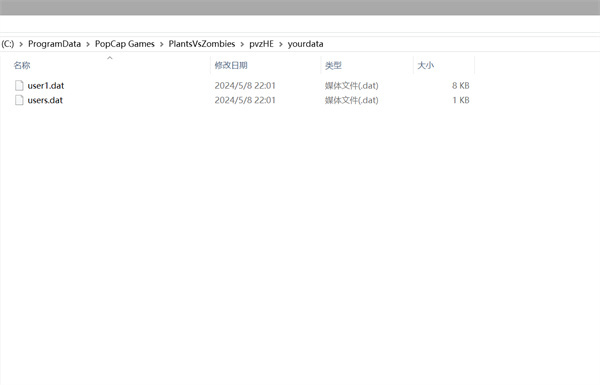Image resolution: width=600 pixels, height=385 pixels.
Task: Expand chevron after PlantsVsZombies in path
Action: coord(242,44)
